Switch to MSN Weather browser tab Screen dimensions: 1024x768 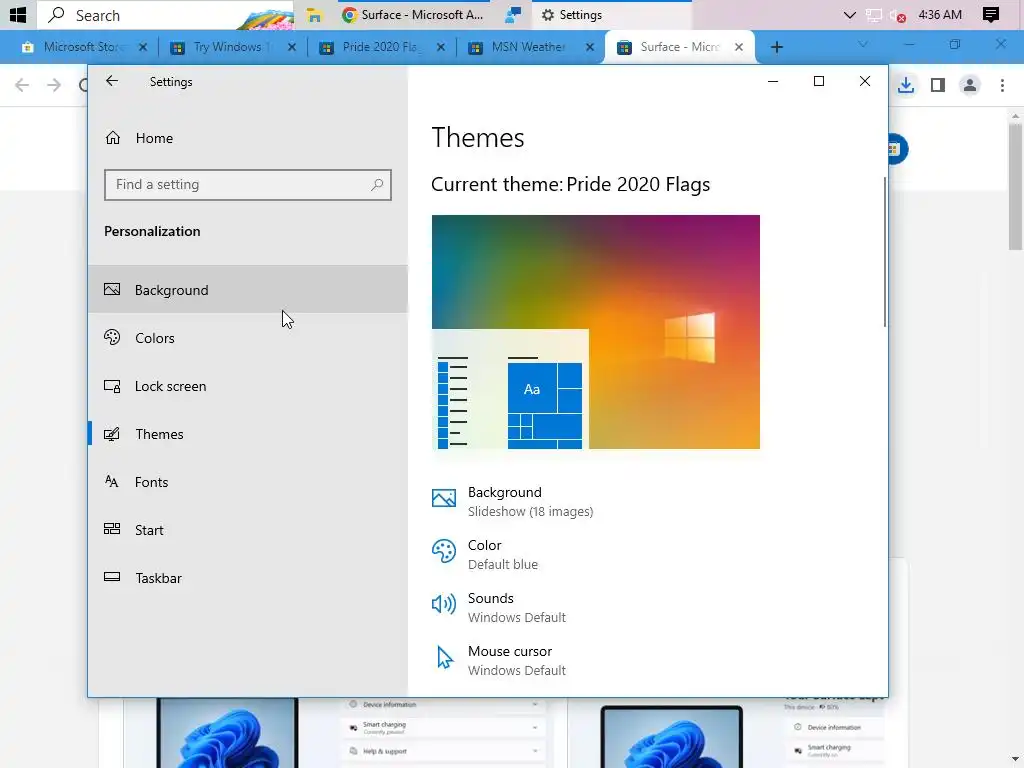coord(531,47)
